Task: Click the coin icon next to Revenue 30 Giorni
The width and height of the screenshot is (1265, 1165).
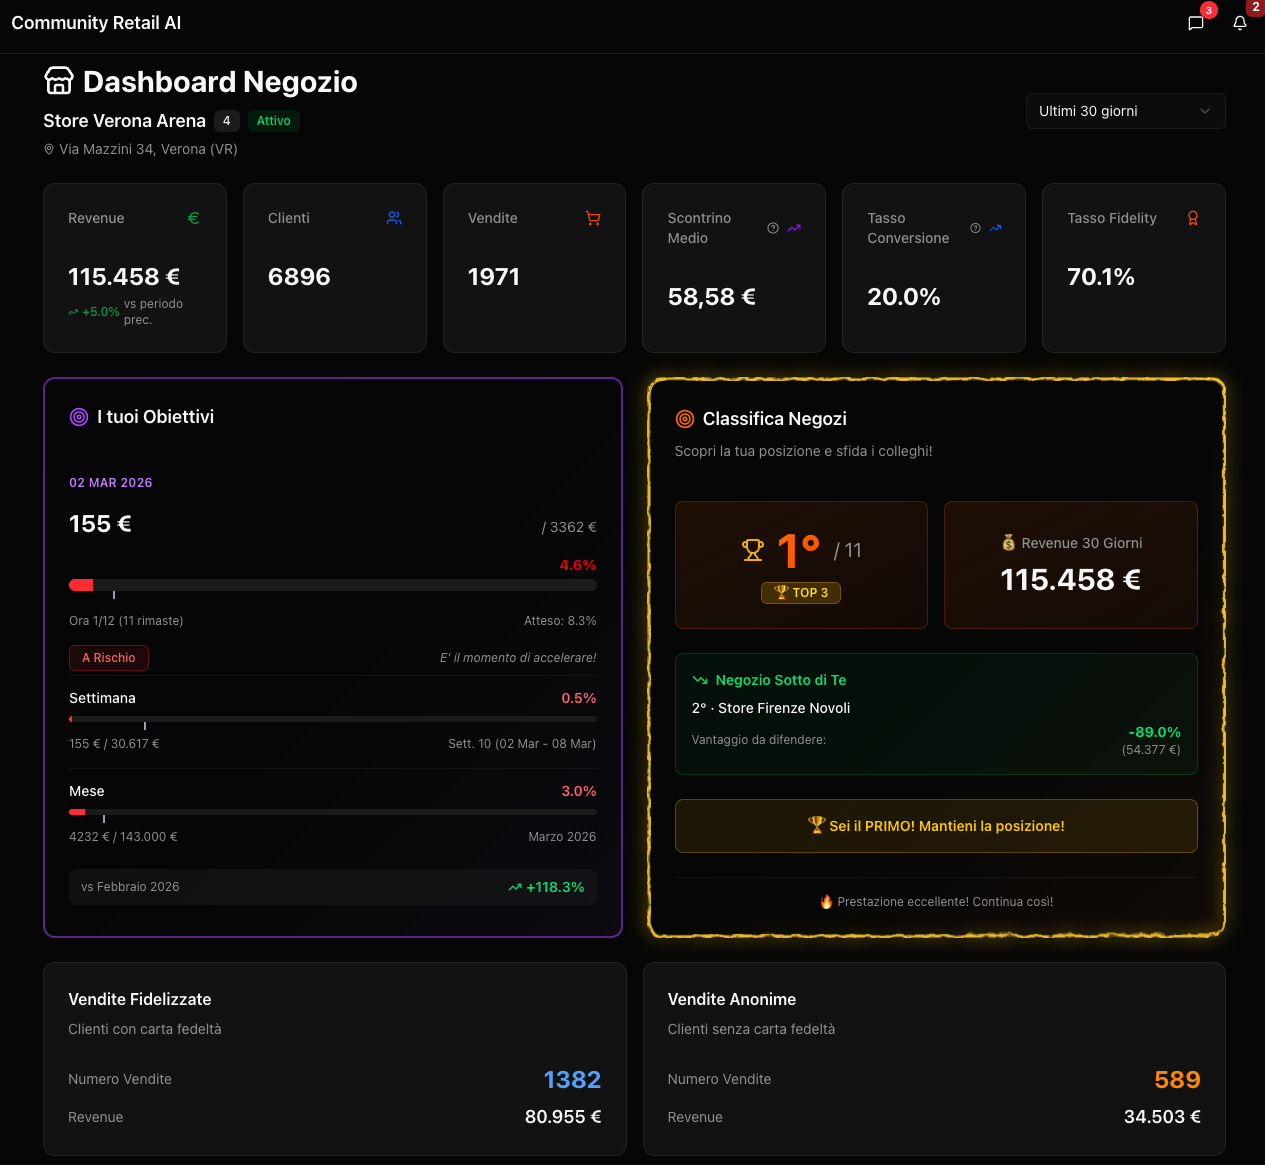Action: tap(1006, 542)
